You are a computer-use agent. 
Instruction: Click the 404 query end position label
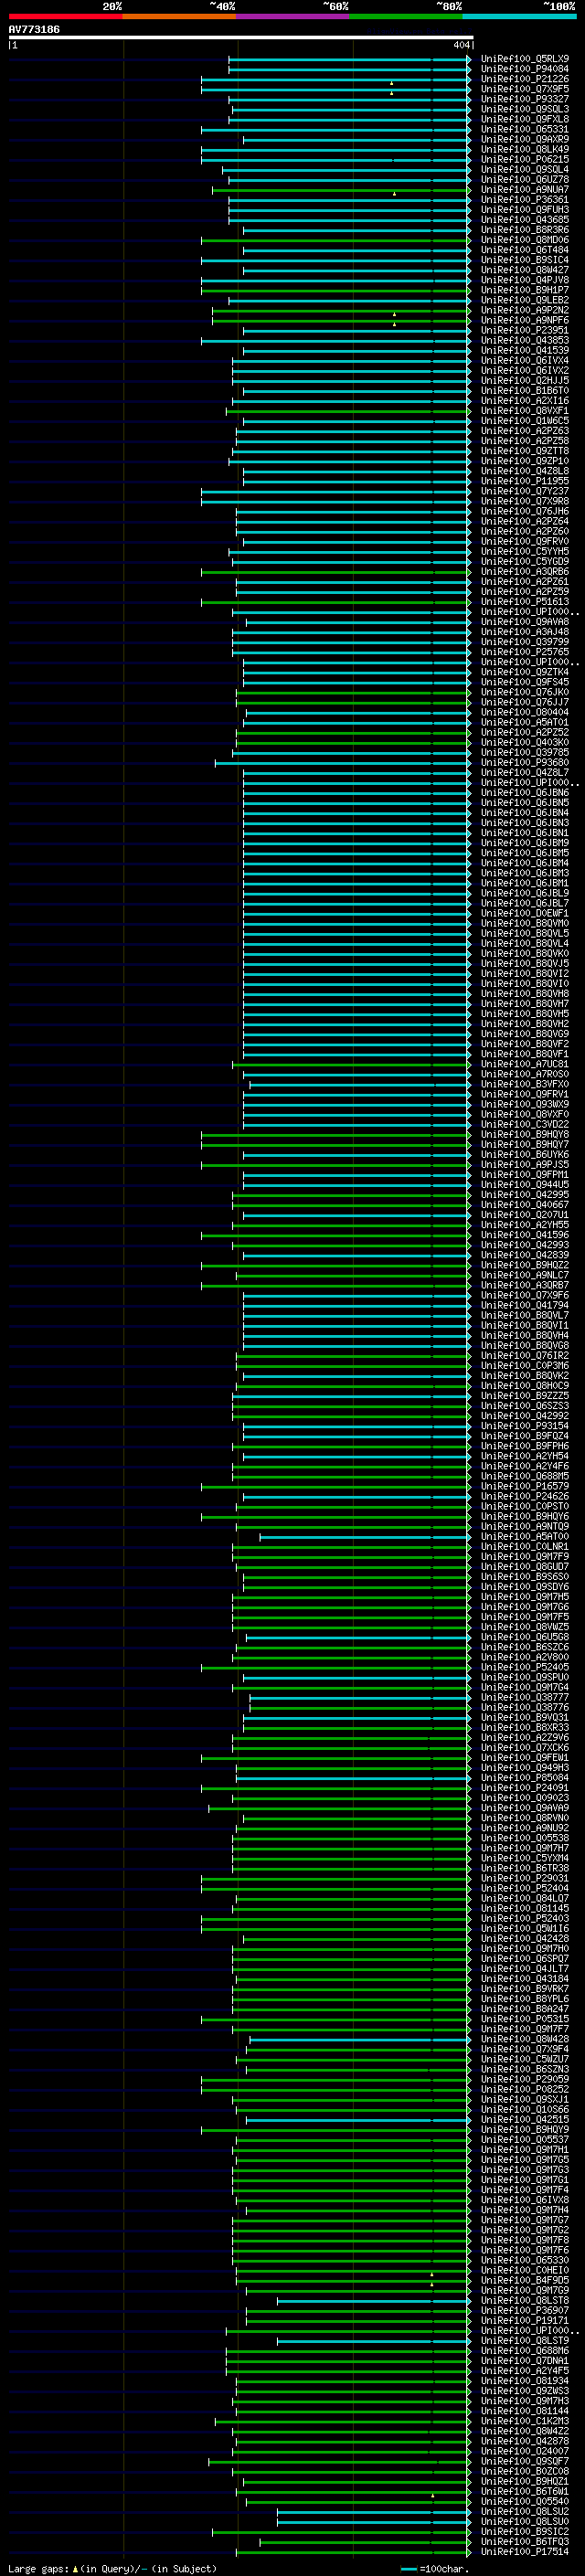tap(461, 45)
